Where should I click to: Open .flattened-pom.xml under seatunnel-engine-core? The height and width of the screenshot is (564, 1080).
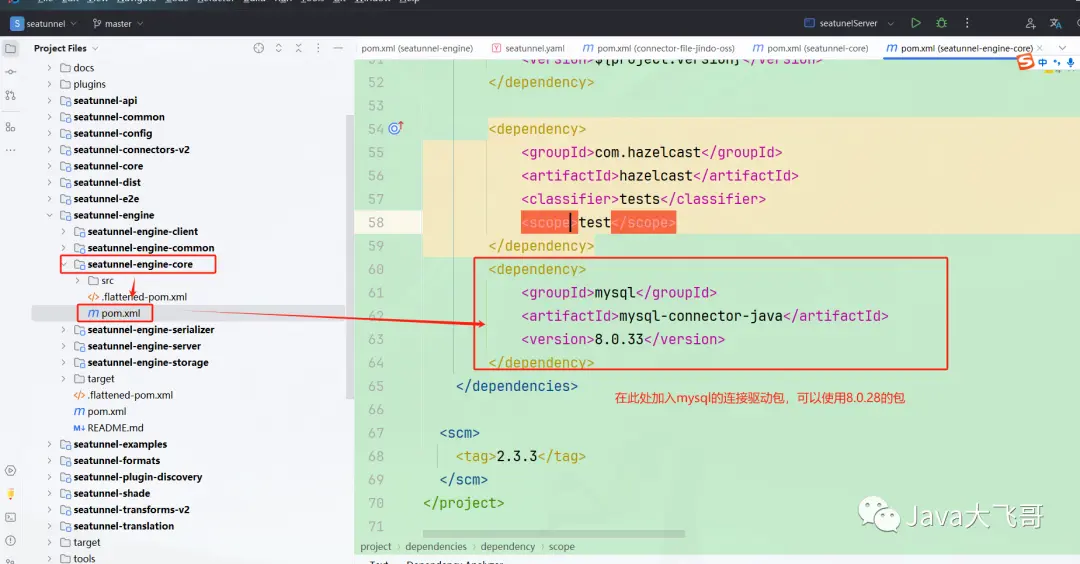click(144, 297)
